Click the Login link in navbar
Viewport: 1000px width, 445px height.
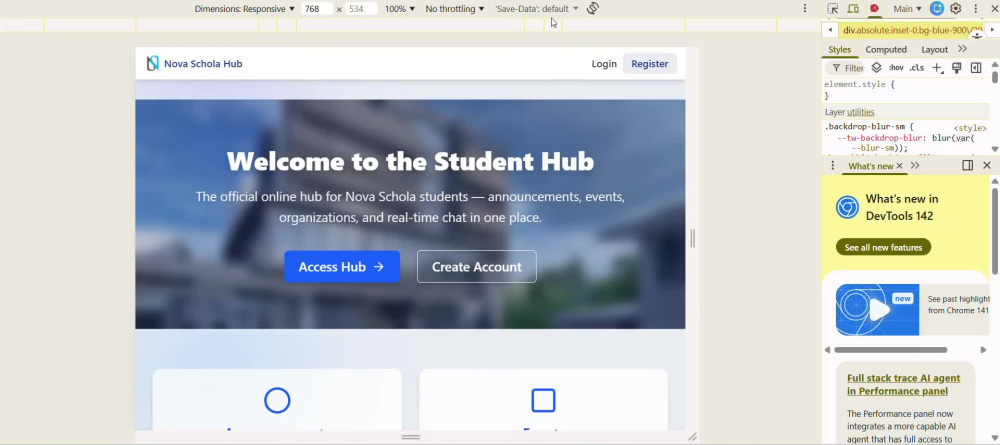point(604,64)
